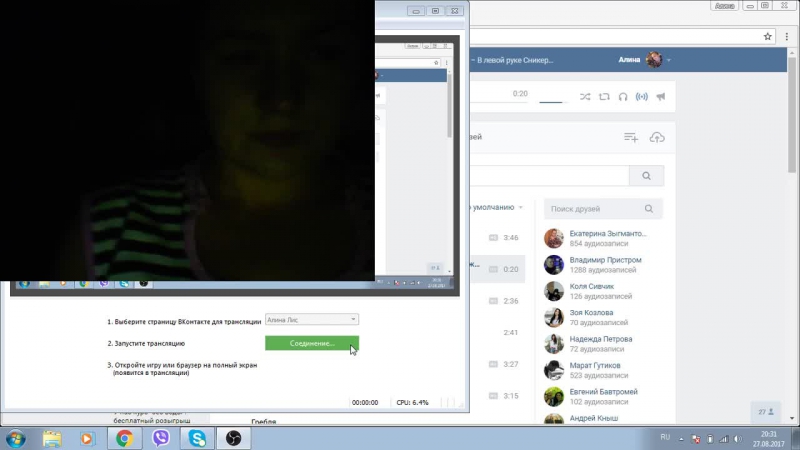Click 00:00:00 stream timer
This screenshot has width=800, height=450.
[x=365, y=403]
